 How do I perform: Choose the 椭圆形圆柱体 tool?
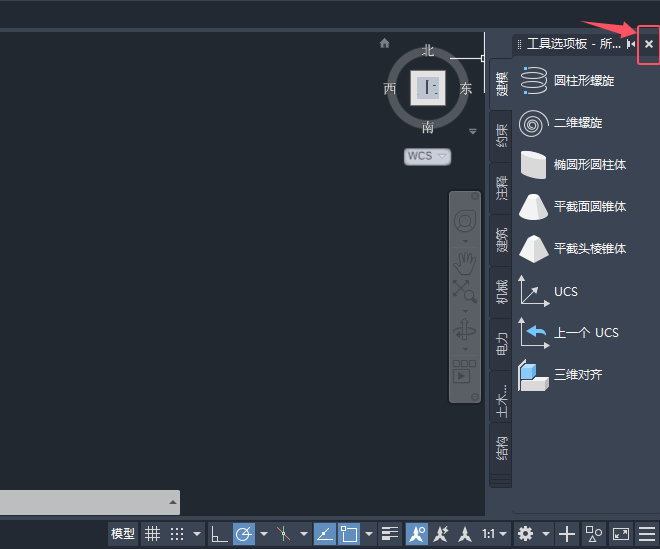(x=573, y=165)
